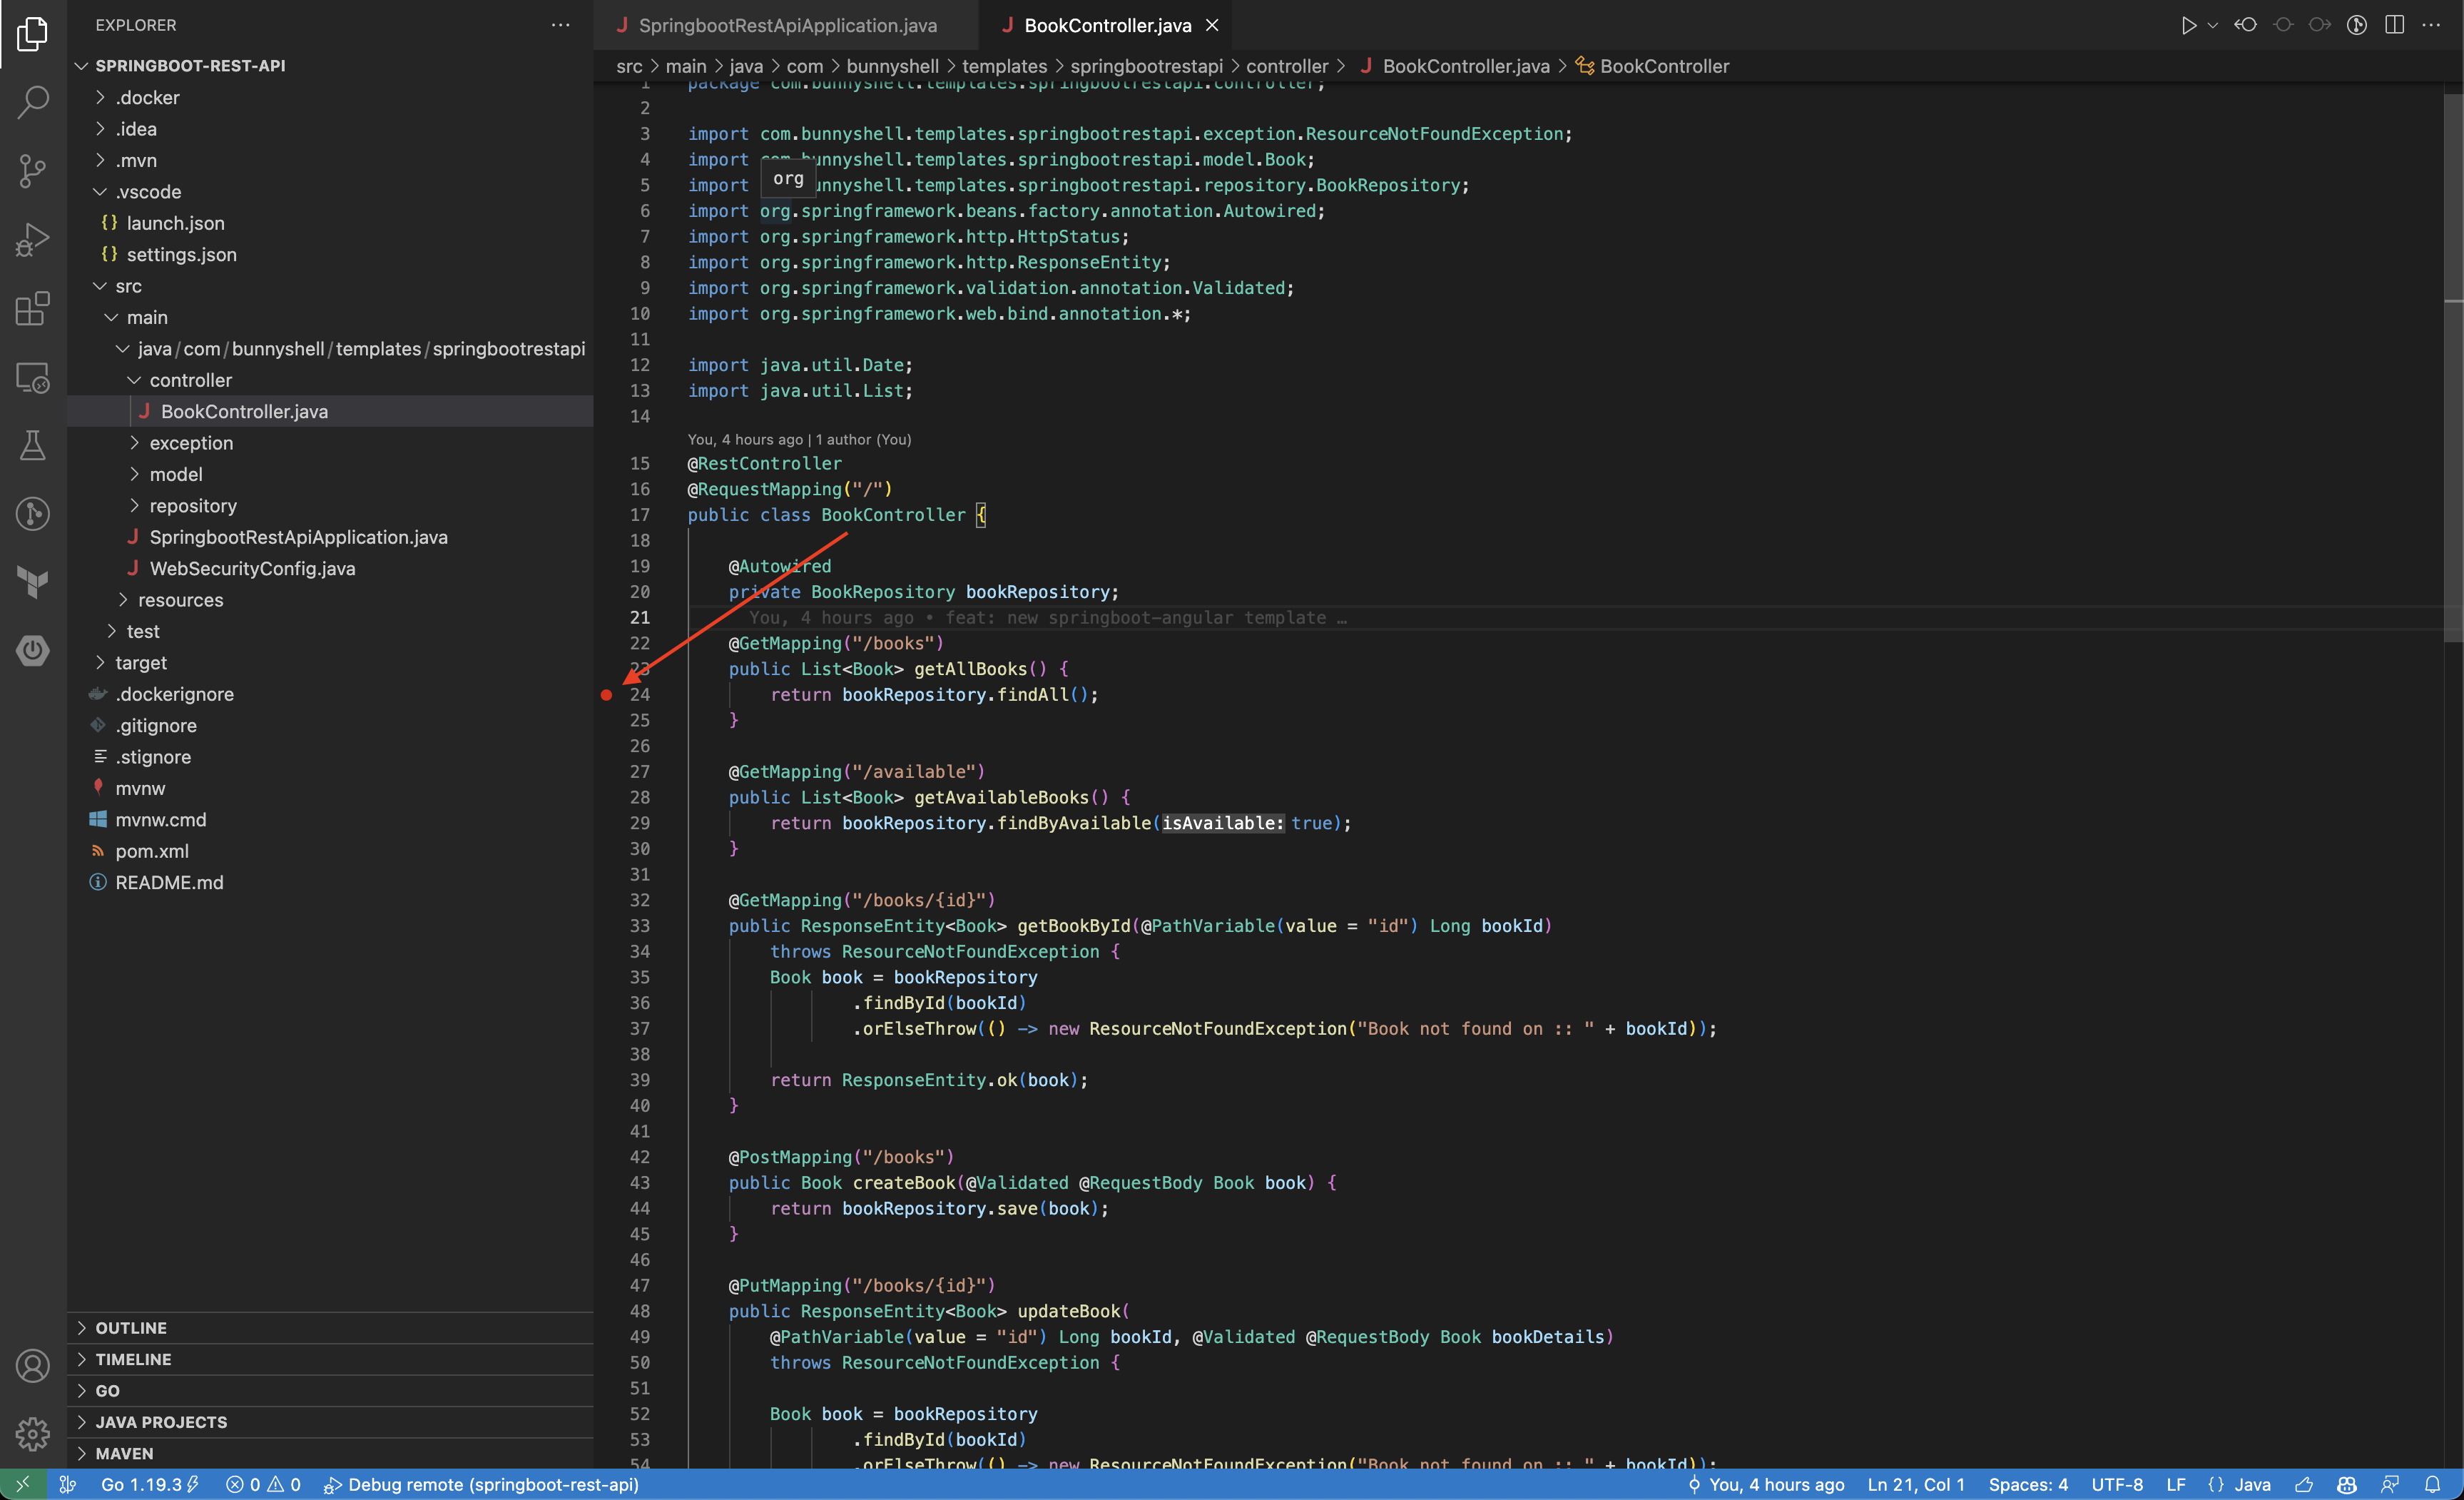Image resolution: width=2464 pixels, height=1500 pixels.
Task: Click Ln 21, Col 1 to go to line
Action: 1916,1485
